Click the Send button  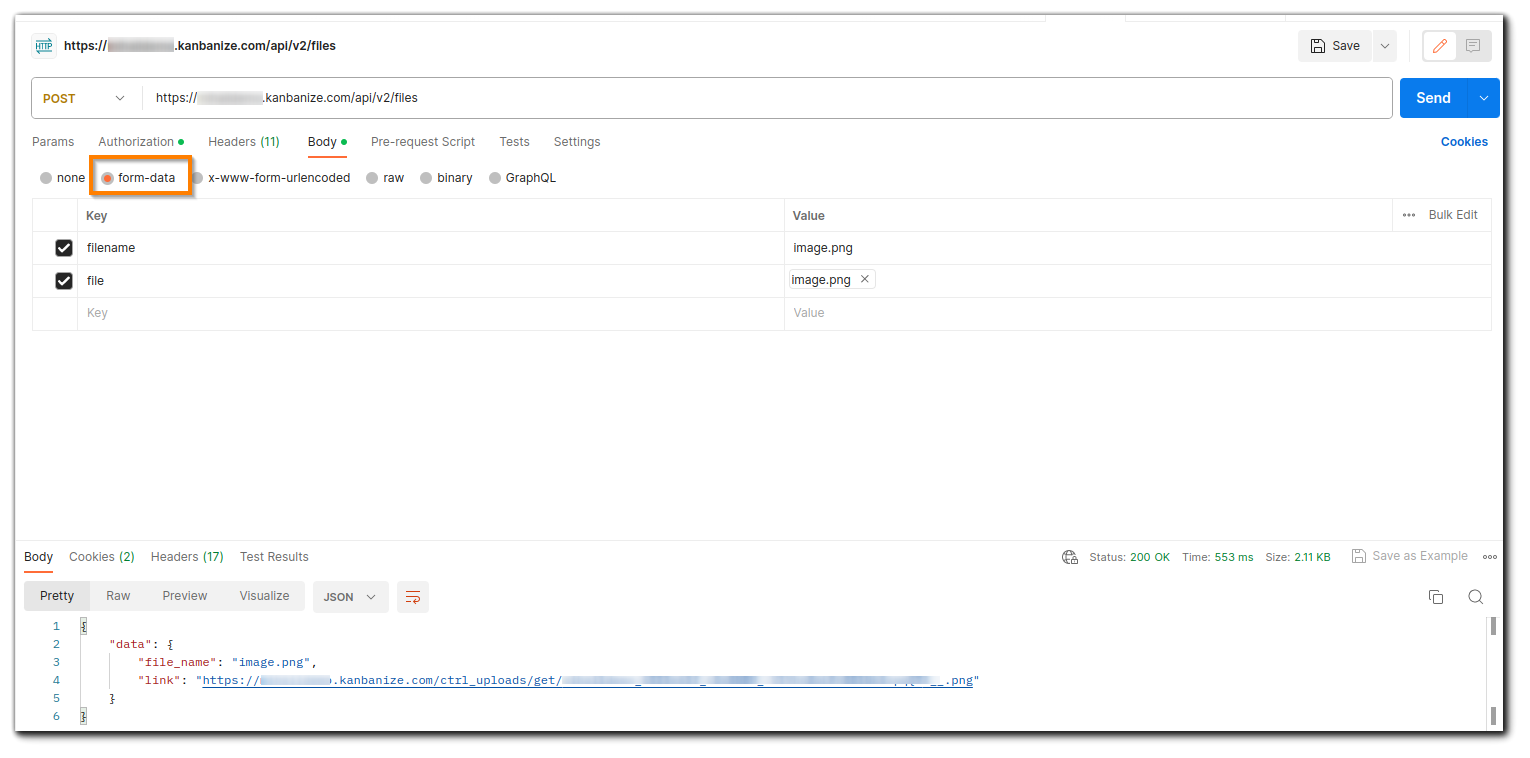[x=1433, y=98]
